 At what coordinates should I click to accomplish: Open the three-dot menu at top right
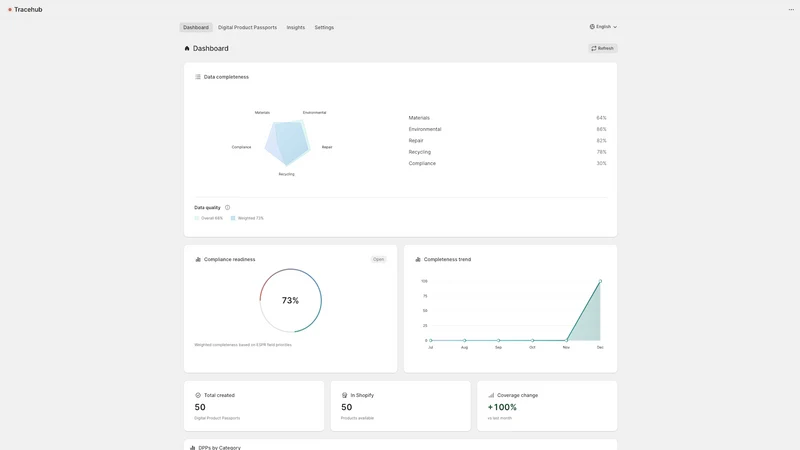coord(791,10)
